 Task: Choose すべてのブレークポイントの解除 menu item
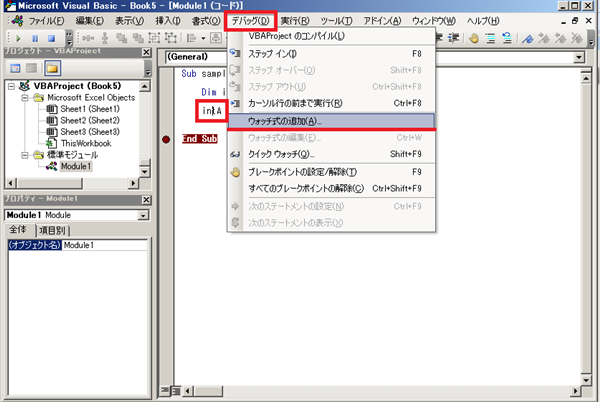pyautogui.click(x=331, y=189)
